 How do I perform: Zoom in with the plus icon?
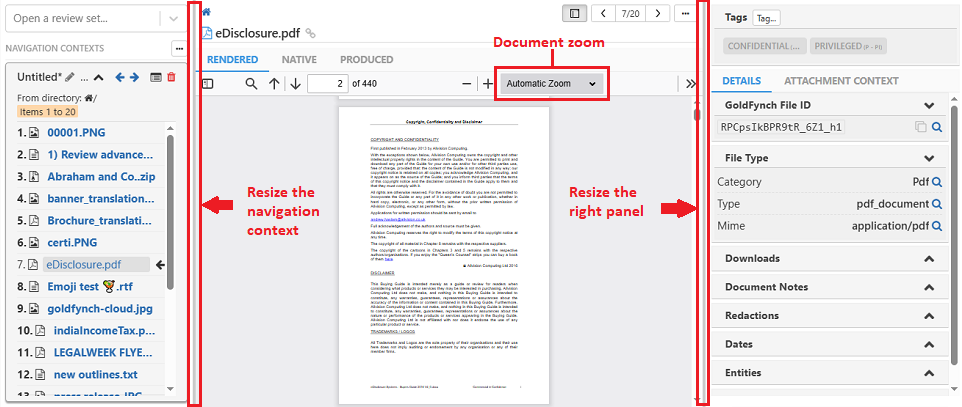coord(488,83)
